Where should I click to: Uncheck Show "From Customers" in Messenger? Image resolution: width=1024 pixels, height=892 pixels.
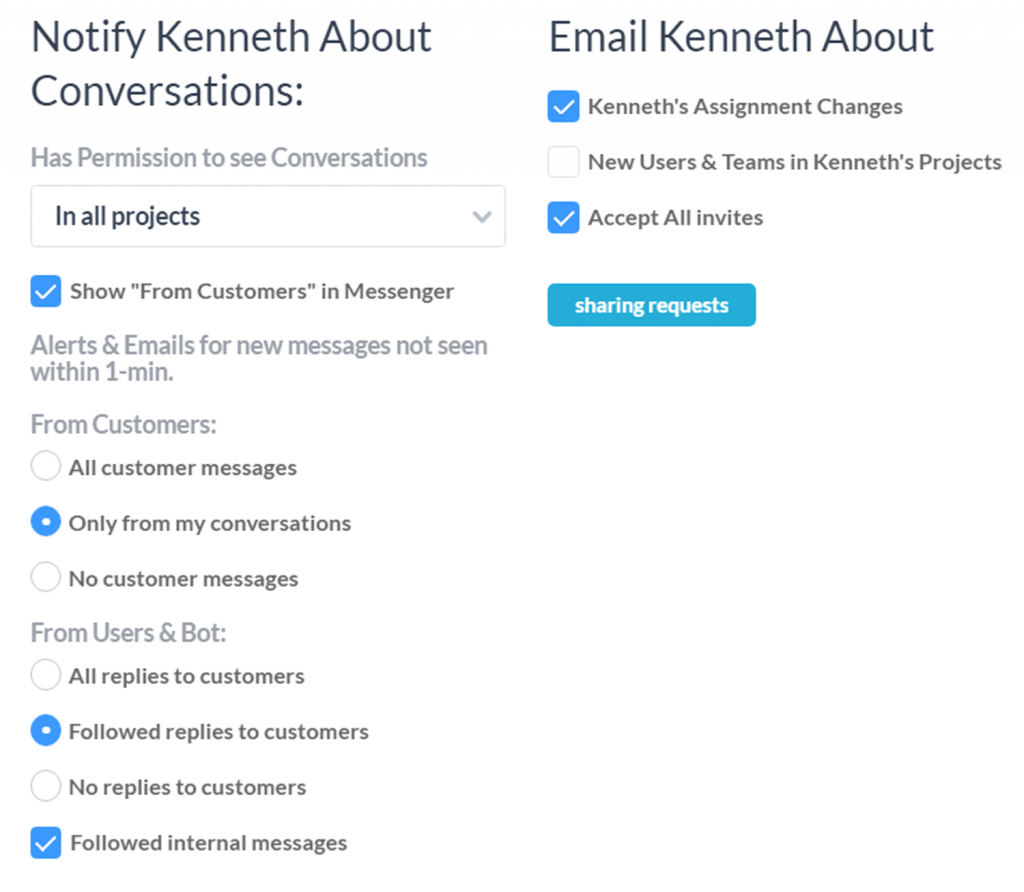[46, 291]
